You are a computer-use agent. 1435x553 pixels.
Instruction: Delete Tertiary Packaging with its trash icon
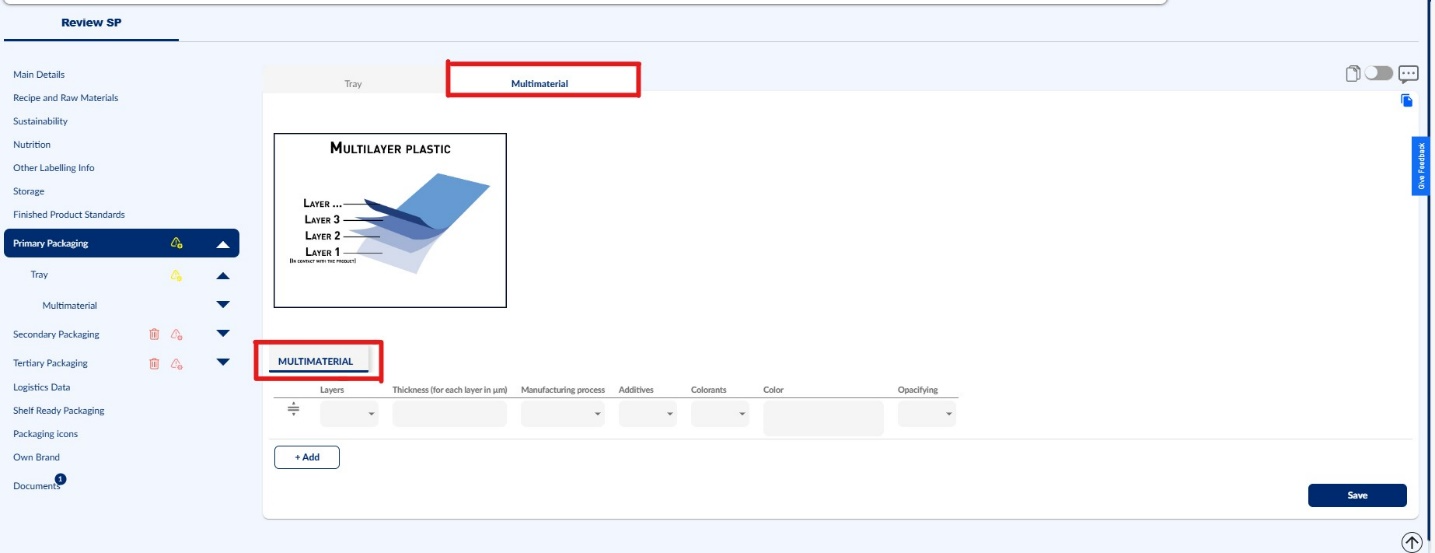[154, 363]
